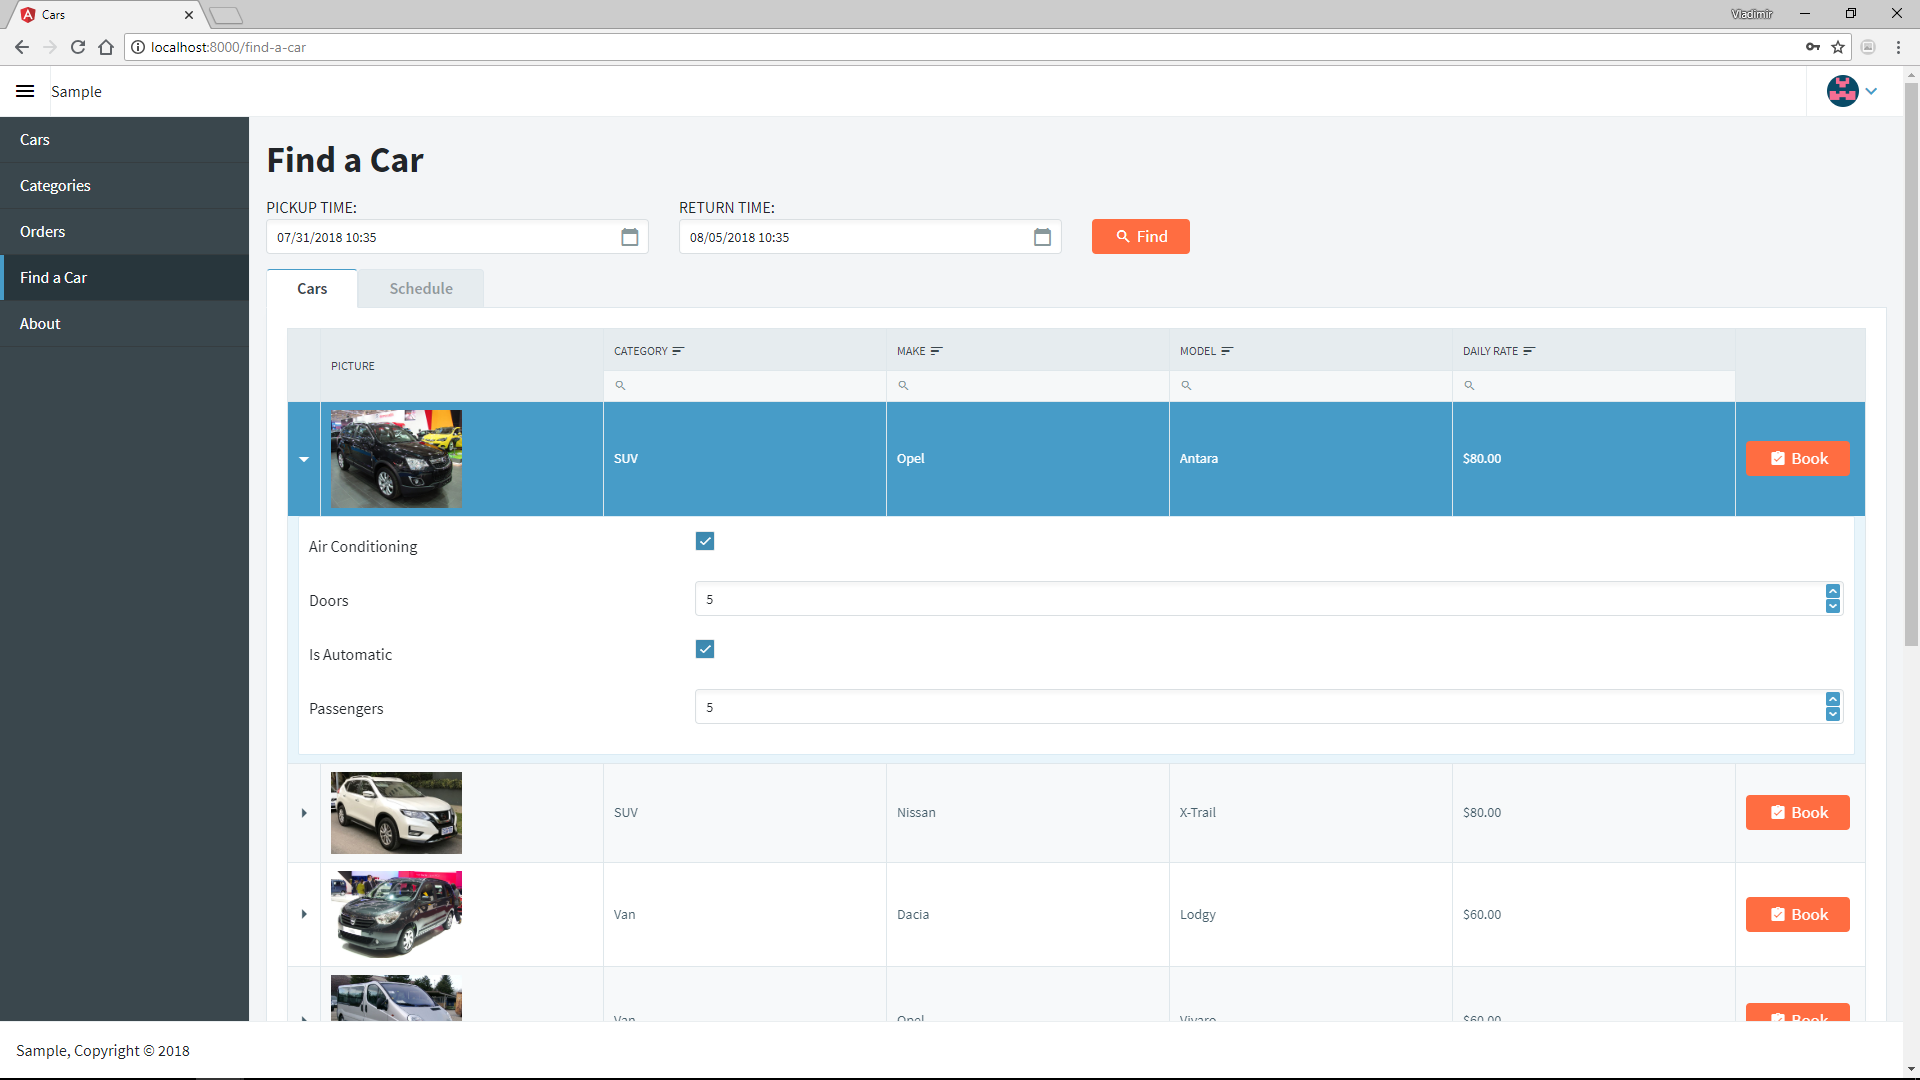Click the Dacia Lodgy car picture

(x=396, y=914)
